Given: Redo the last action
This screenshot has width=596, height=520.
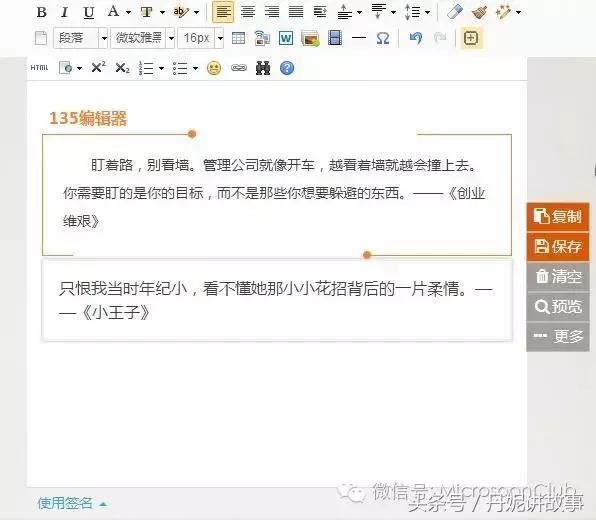Looking at the screenshot, I should click(x=440, y=38).
